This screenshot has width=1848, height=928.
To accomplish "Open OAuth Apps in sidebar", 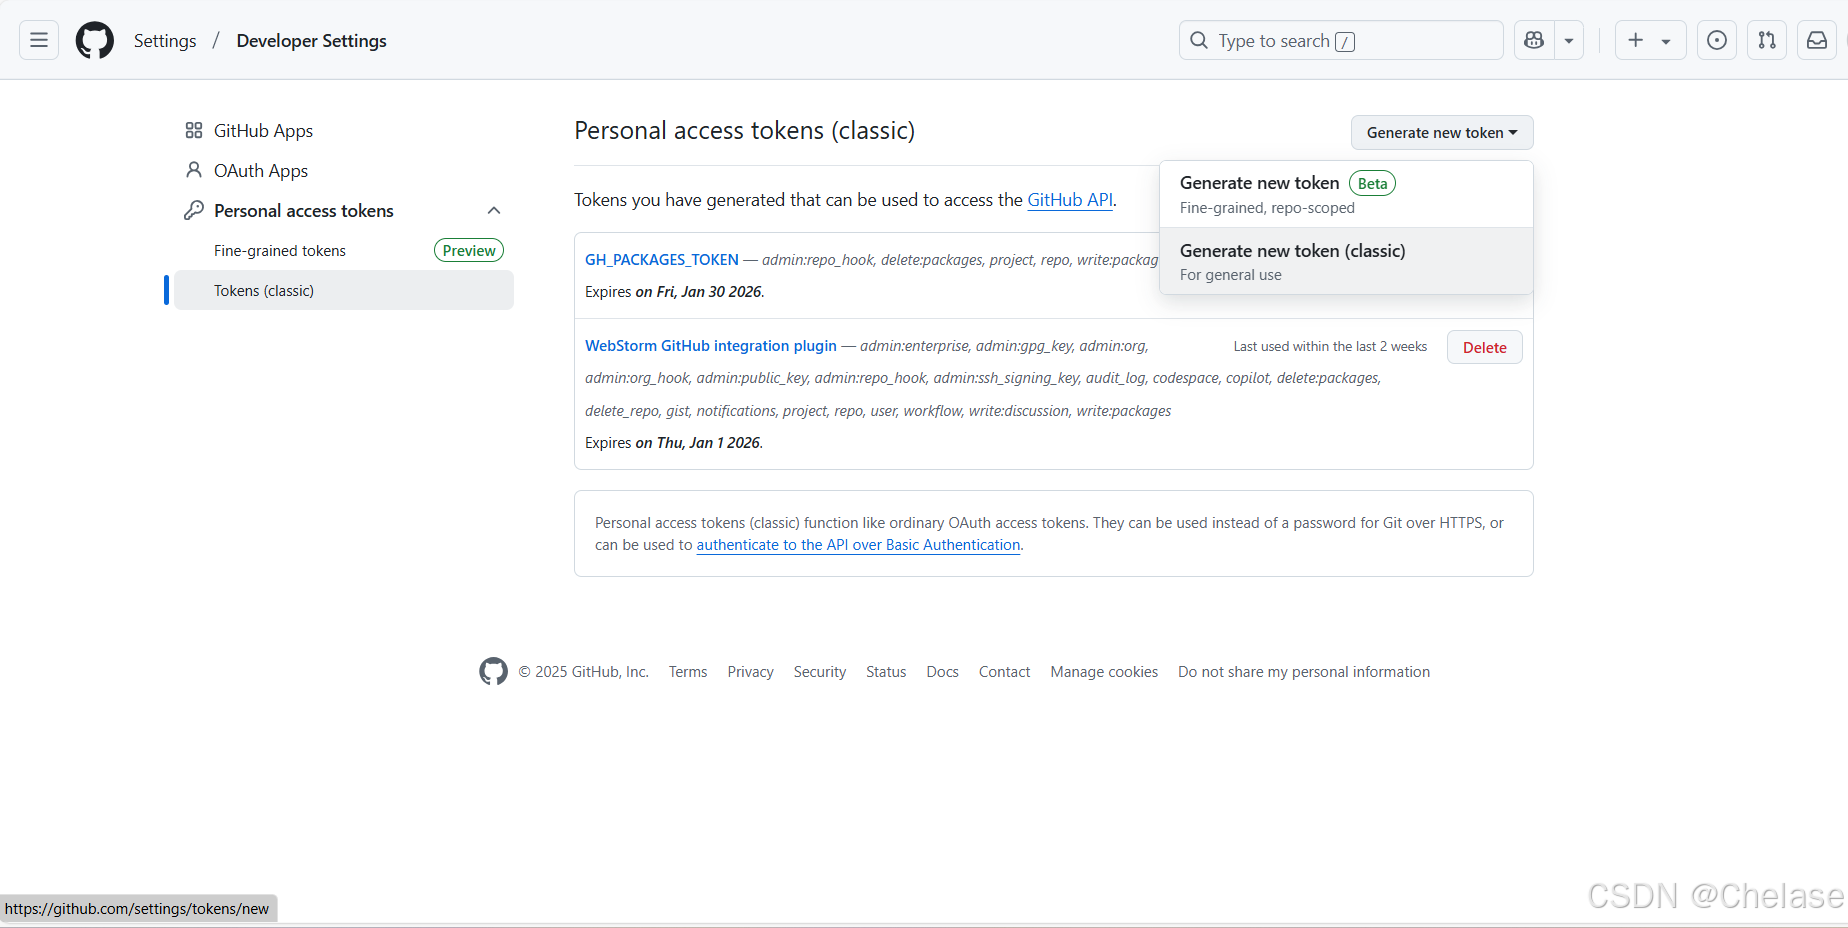I will [x=344, y=170].
